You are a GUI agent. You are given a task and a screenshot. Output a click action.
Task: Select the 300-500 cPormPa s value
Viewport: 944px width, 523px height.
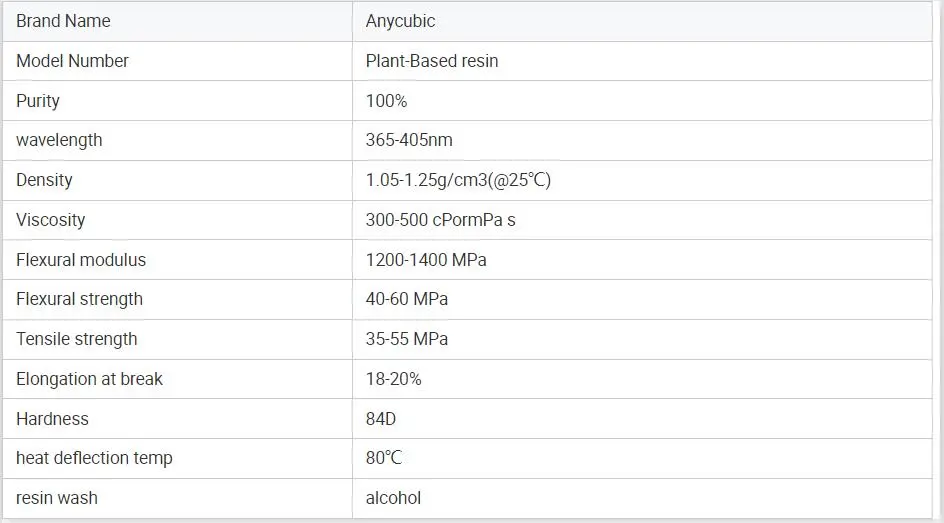pyautogui.click(x=440, y=220)
